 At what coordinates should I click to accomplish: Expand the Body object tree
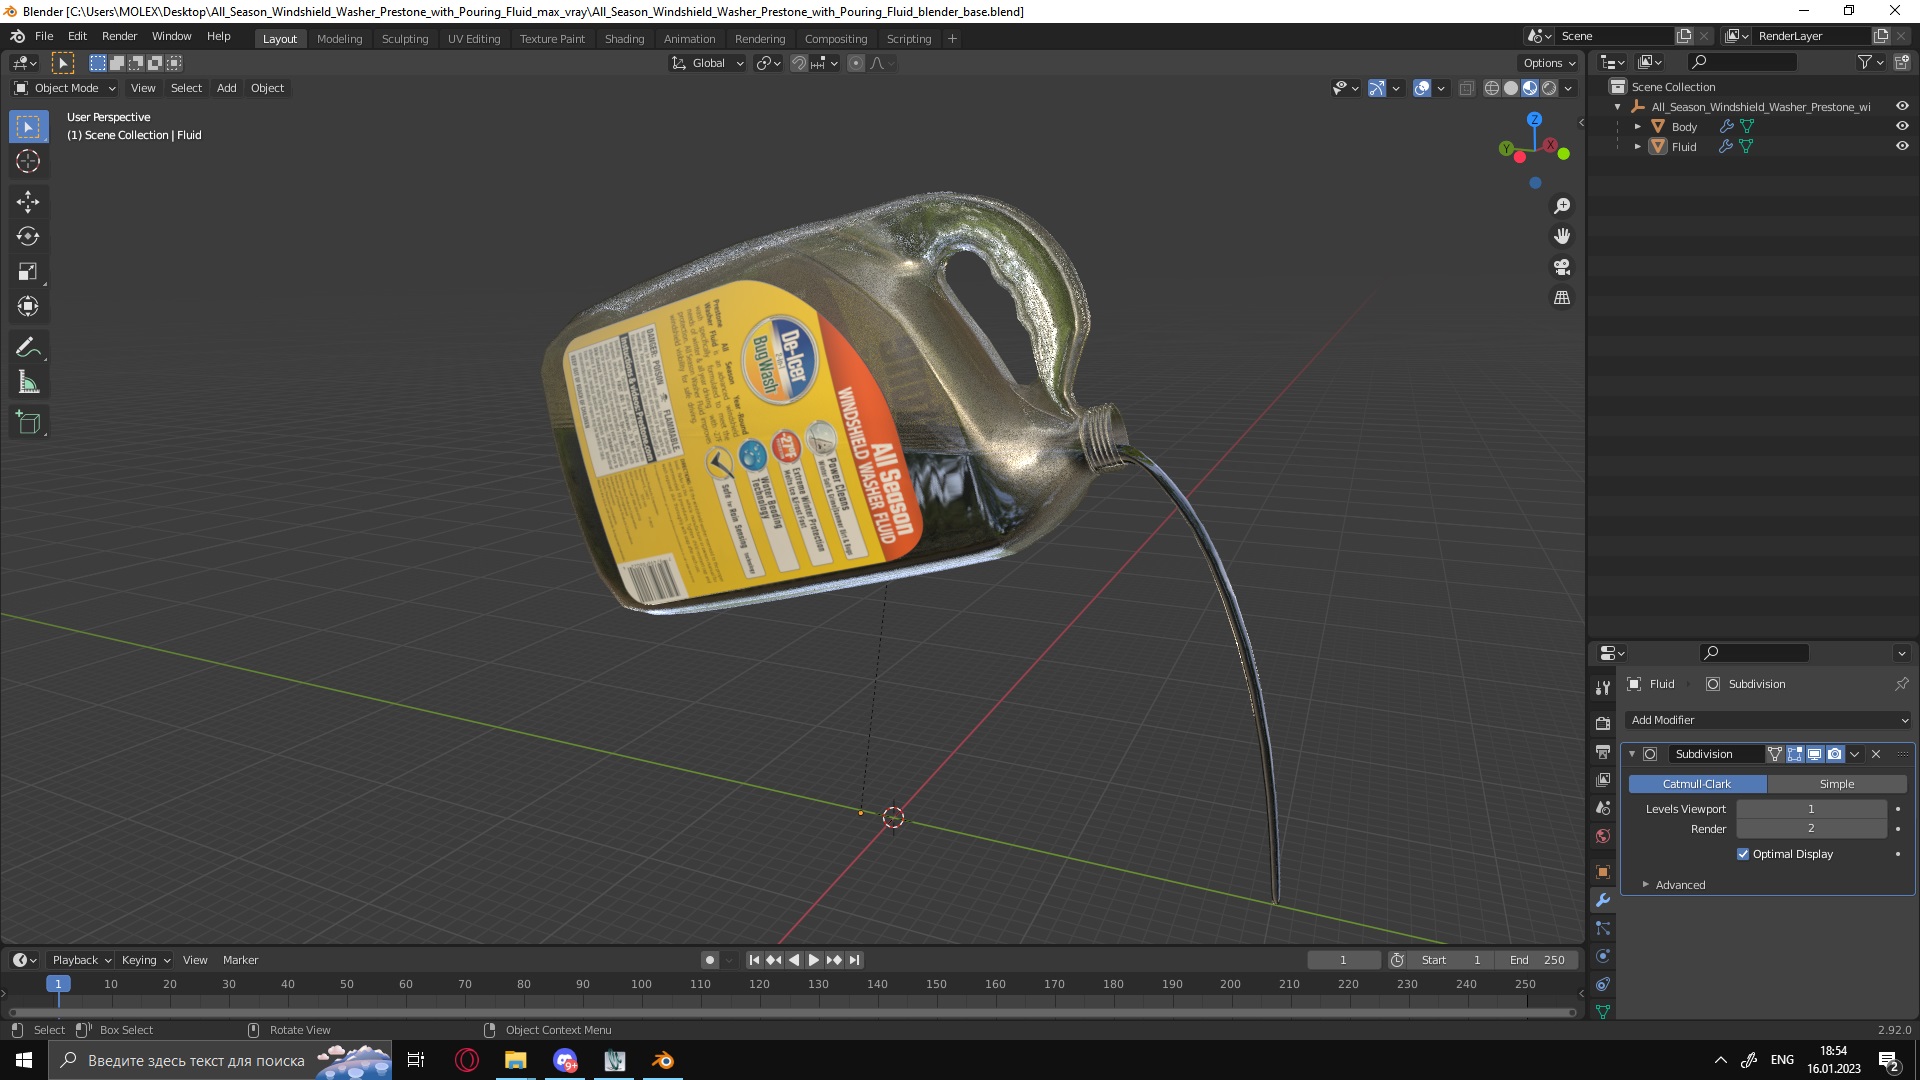1638,127
